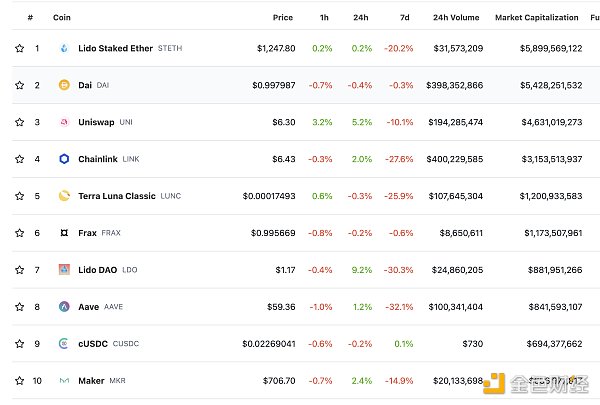Screen dimensions: 600x405
Task: Sort table by Coin header
Action: click(x=62, y=18)
